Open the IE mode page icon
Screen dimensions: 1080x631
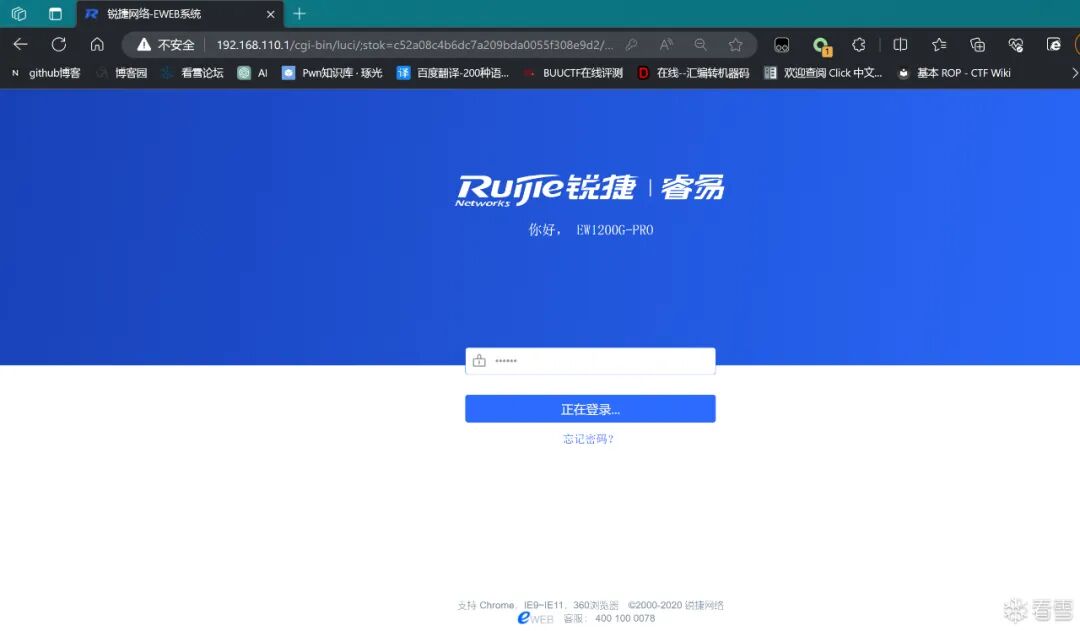tap(1054, 45)
